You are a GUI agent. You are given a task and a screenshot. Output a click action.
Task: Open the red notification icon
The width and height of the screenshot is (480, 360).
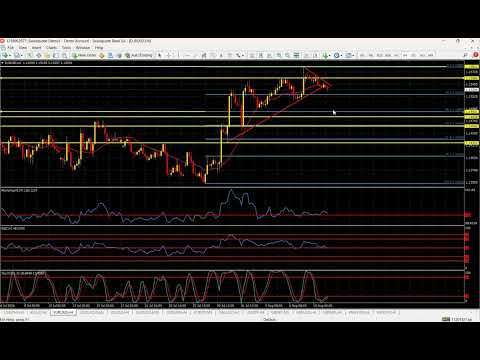click(x=475, y=55)
